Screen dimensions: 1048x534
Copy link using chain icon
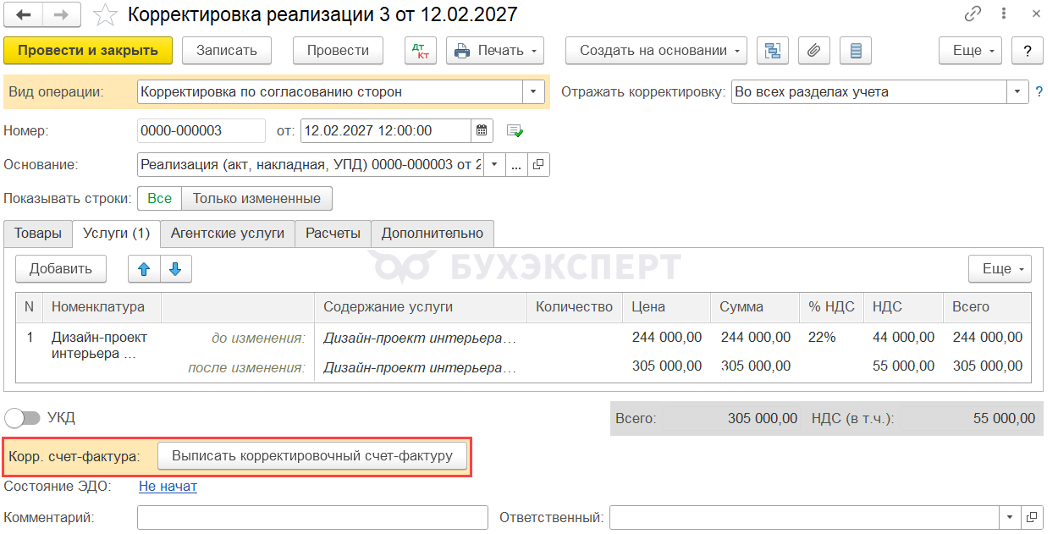pos(972,14)
